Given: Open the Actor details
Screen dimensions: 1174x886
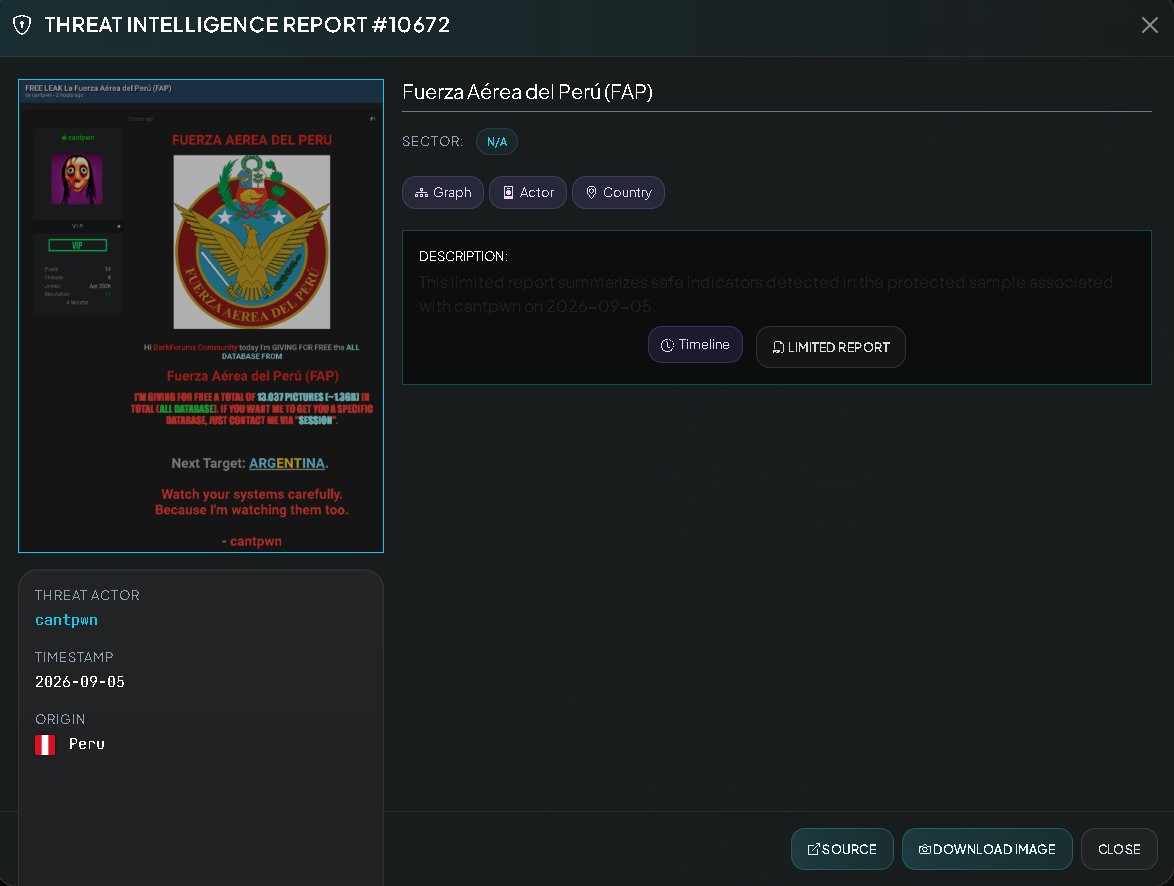Looking at the screenshot, I should point(528,192).
